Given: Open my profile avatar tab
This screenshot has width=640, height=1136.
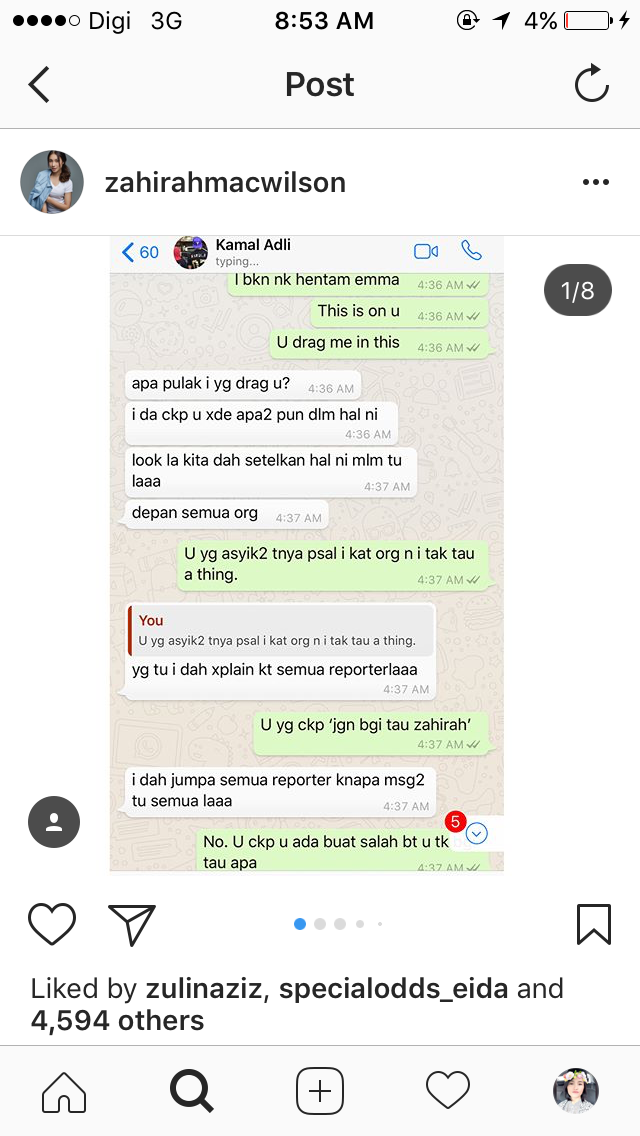Looking at the screenshot, I should pos(576,1090).
